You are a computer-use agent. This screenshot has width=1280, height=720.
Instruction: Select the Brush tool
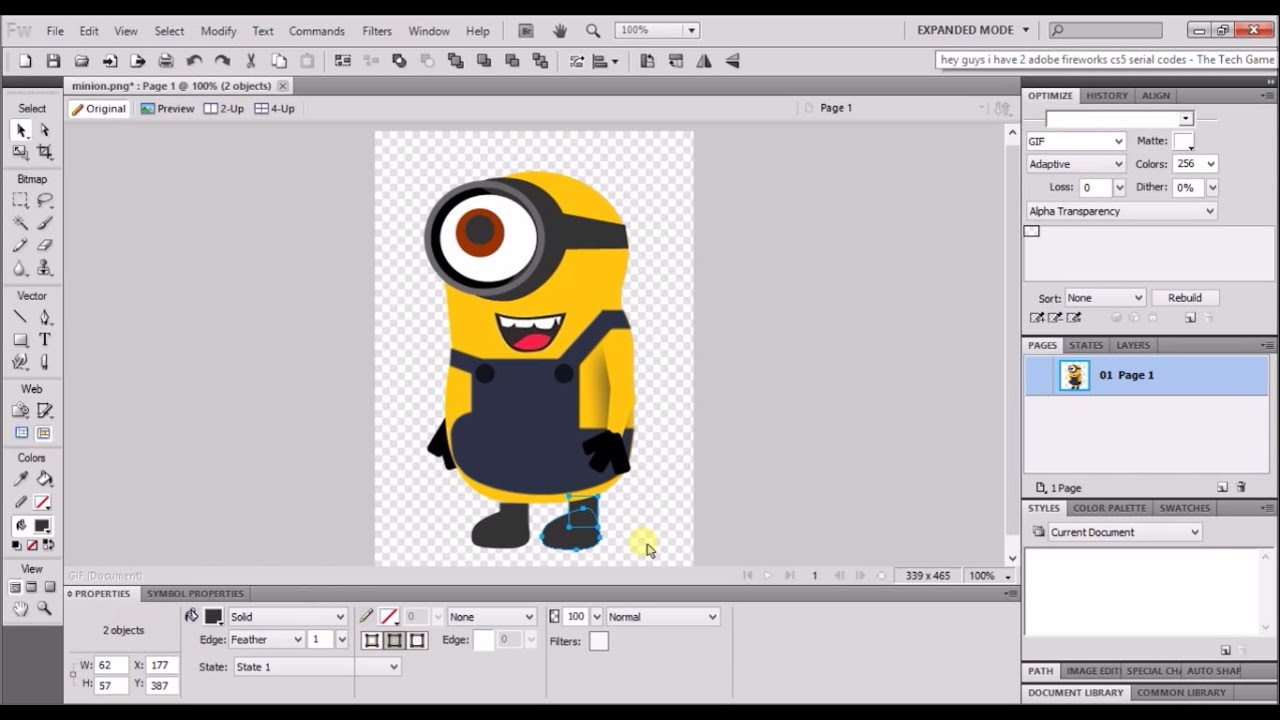(x=44, y=223)
